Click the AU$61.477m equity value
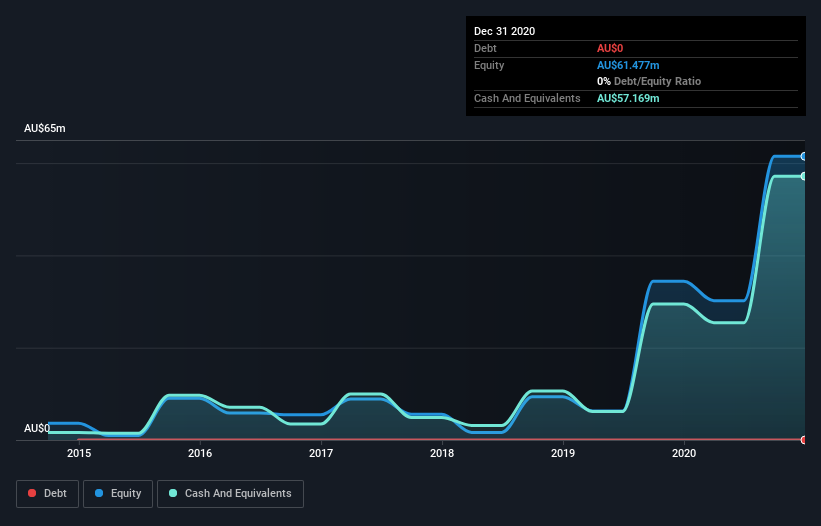The image size is (821, 526). pyautogui.click(x=628, y=65)
